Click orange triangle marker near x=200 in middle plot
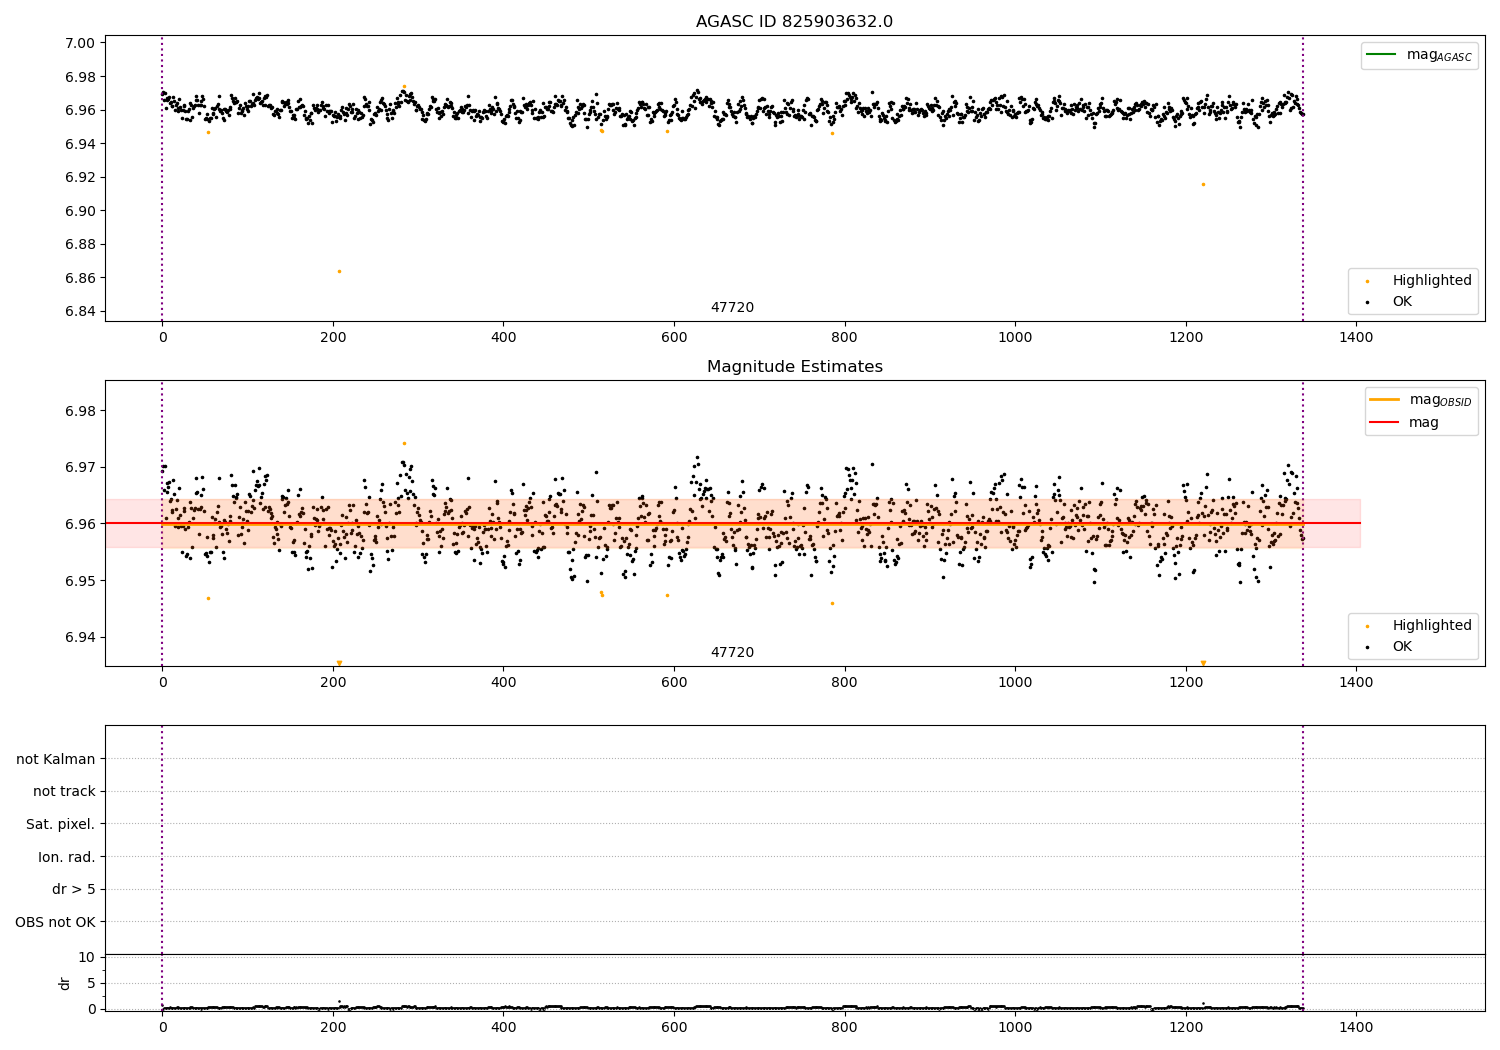The image size is (1500, 1050). 339,663
